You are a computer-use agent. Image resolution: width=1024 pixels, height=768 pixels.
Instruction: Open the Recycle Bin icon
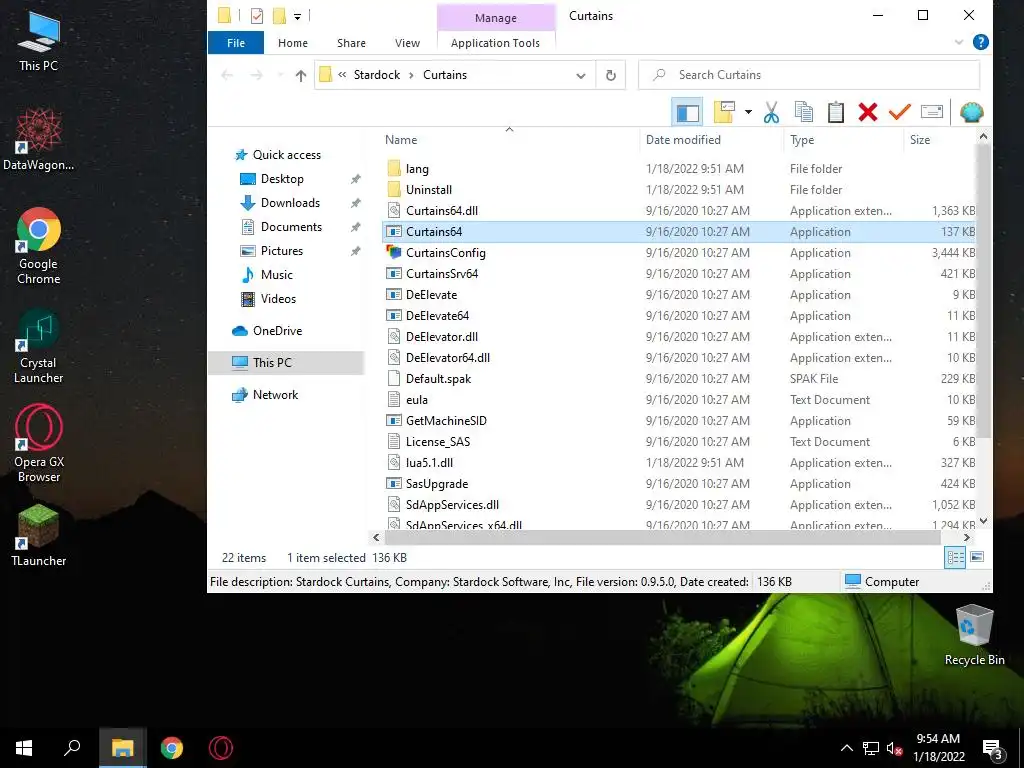[x=974, y=635]
